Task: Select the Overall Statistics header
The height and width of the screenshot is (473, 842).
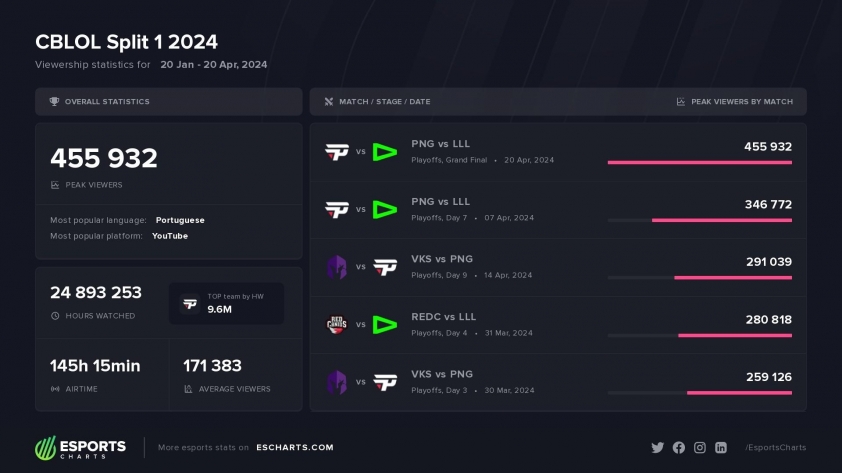Action: pos(169,101)
